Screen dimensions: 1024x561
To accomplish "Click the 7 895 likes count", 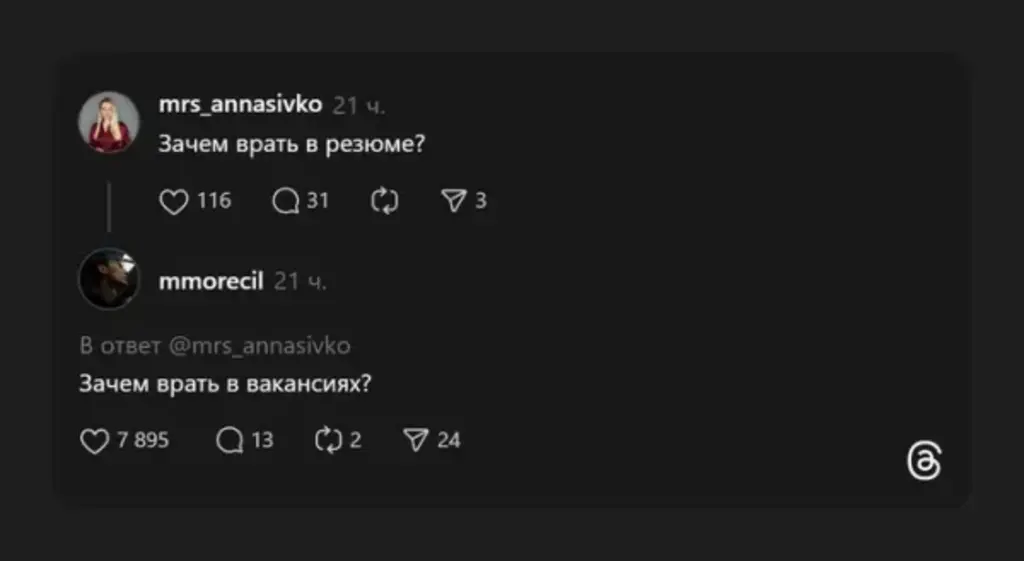I will pyautogui.click(x=143, y=440).
